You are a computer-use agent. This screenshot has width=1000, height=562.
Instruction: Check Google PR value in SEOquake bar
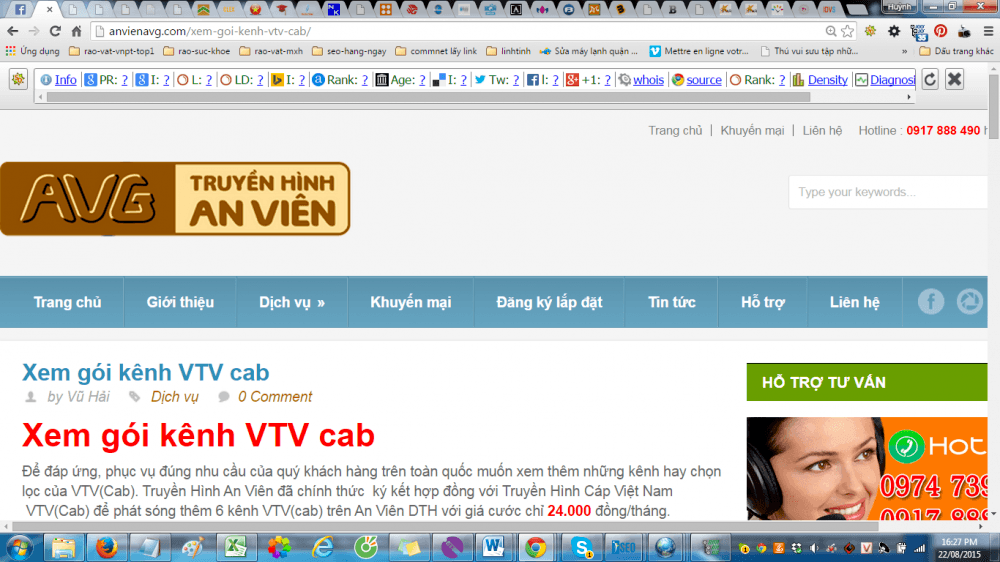point(124,80)
